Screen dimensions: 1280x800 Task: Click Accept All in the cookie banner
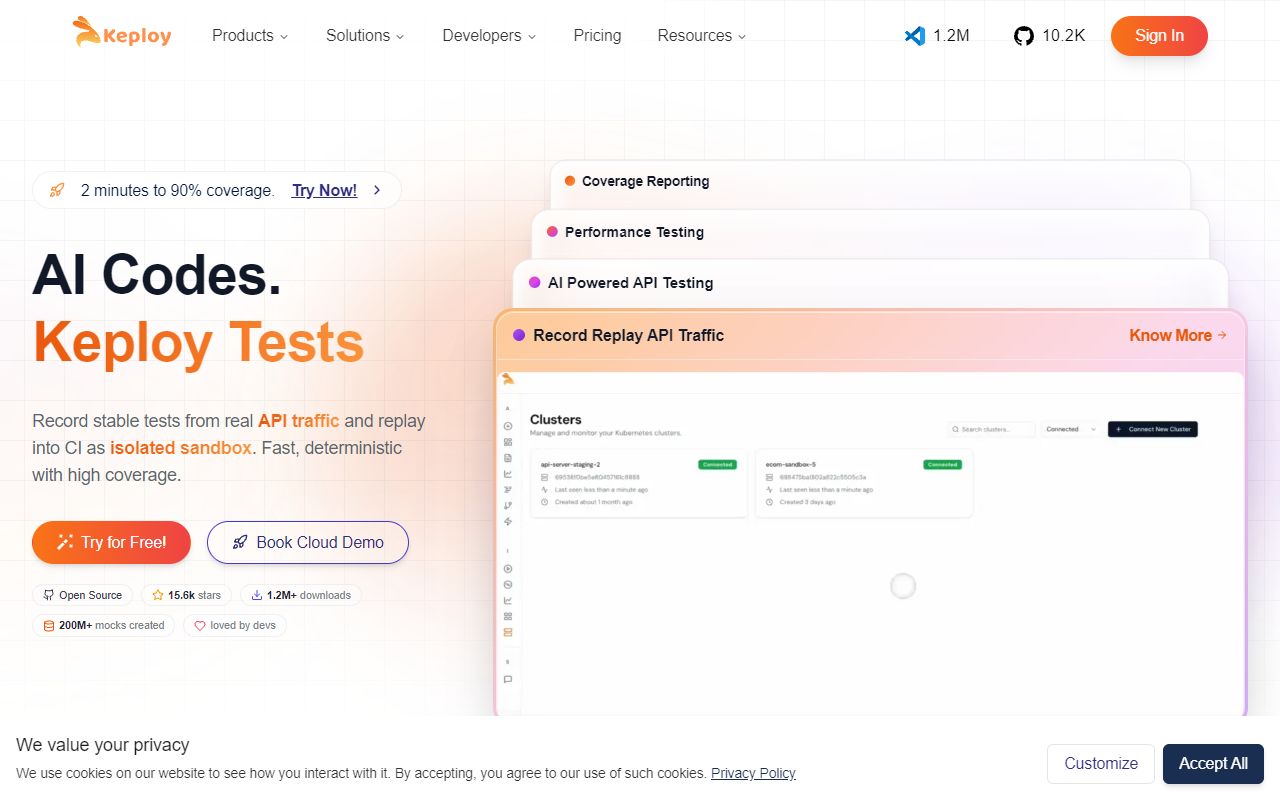(1213, 763)
